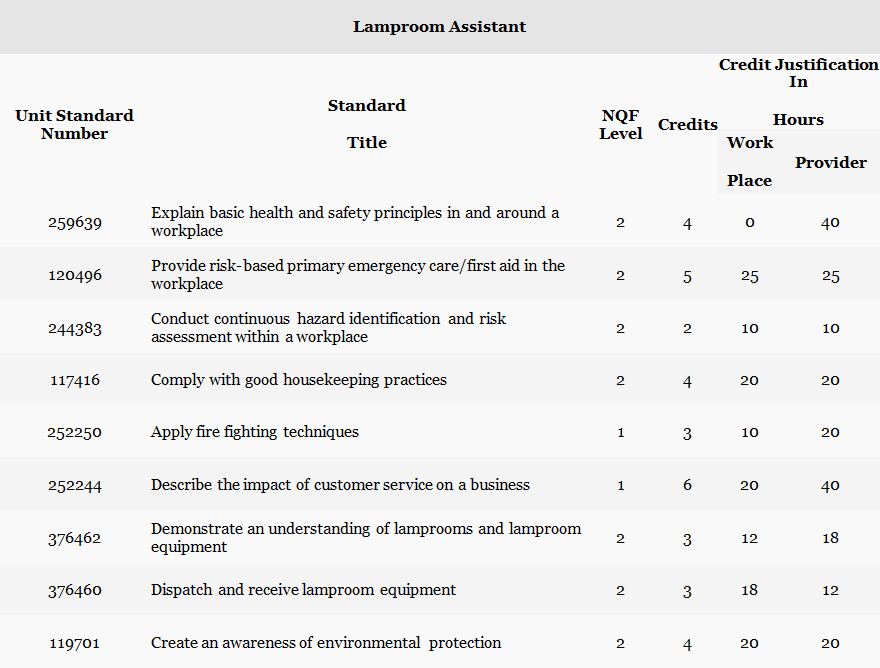The height and width of the screenshot is (668, 880).
Task: Click the Lamproom Assistant table heading
Action: (439, 27)
